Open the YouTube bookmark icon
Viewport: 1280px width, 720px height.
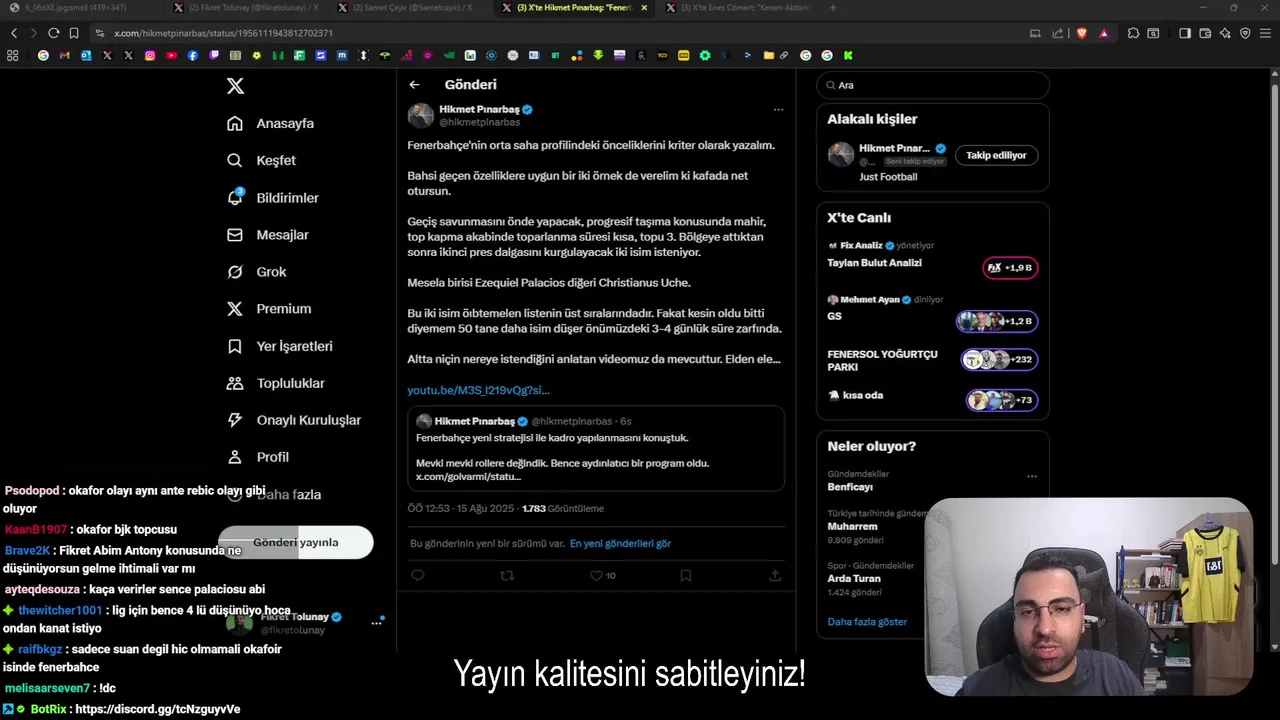(171, 55)
